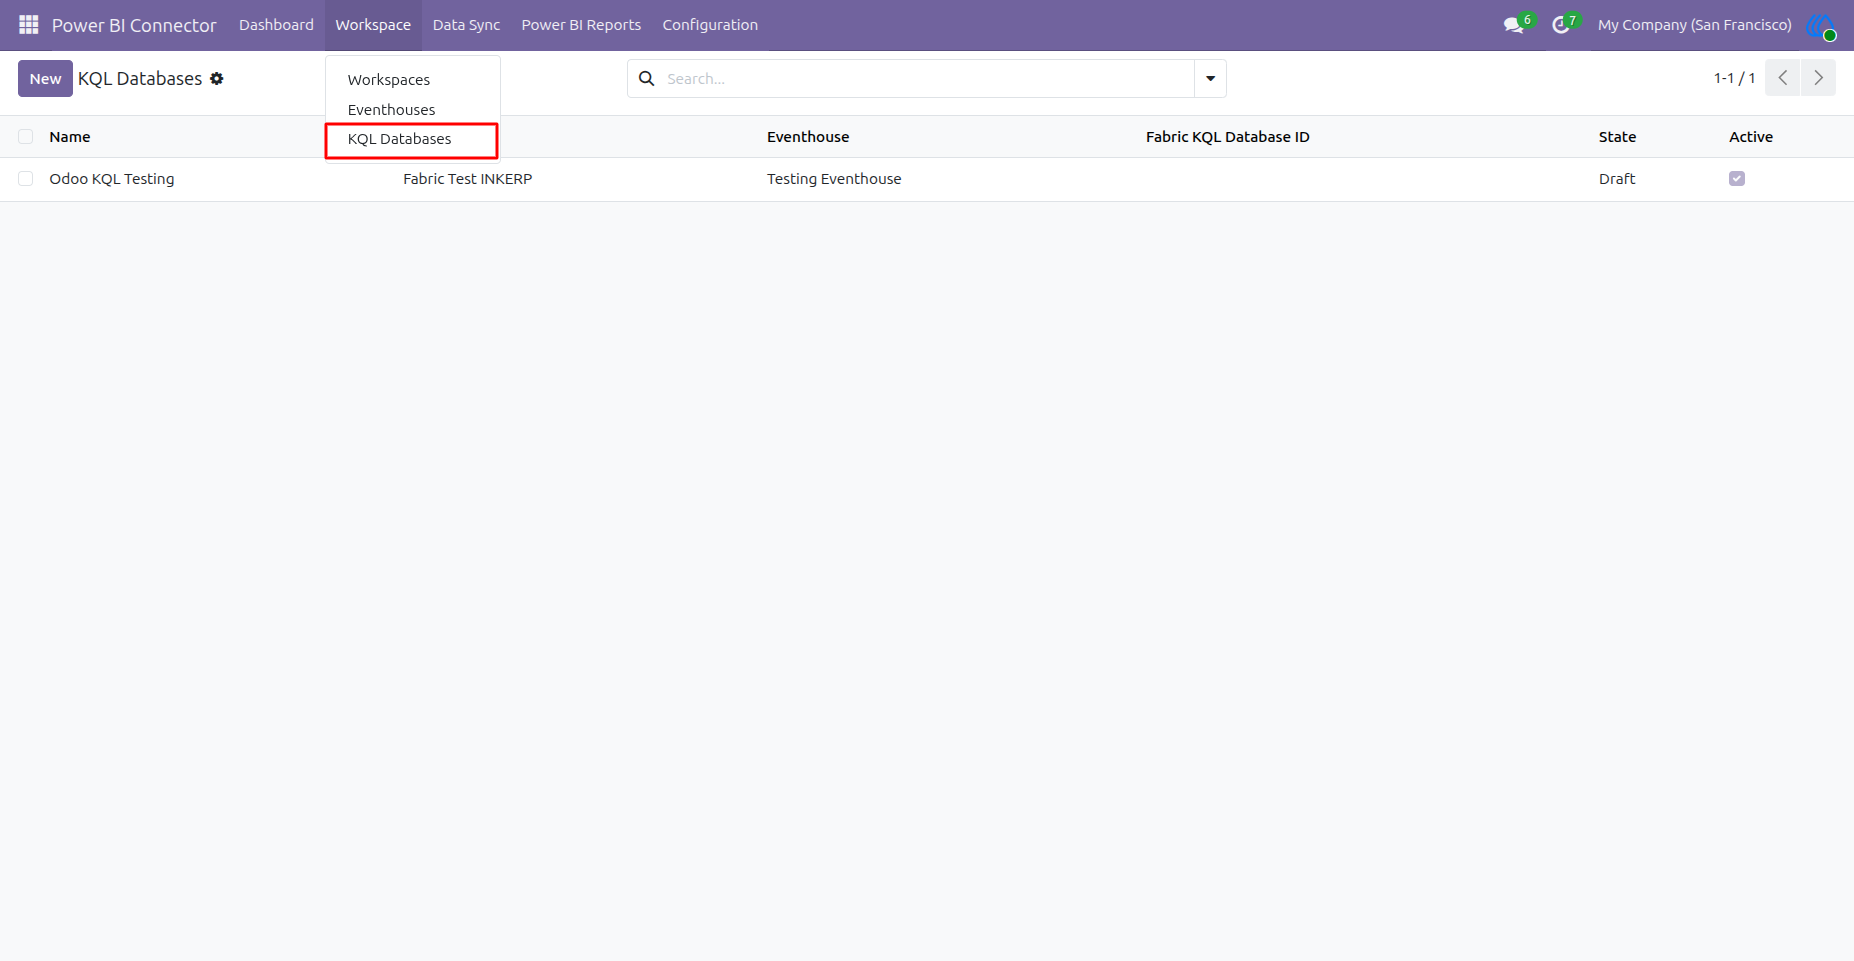Open the Power BI Reports menu

point(581,25)
